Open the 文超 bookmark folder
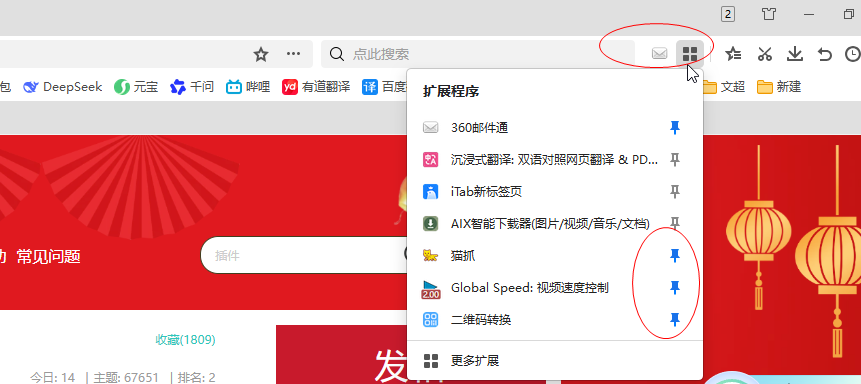 [x=723, y=87]
